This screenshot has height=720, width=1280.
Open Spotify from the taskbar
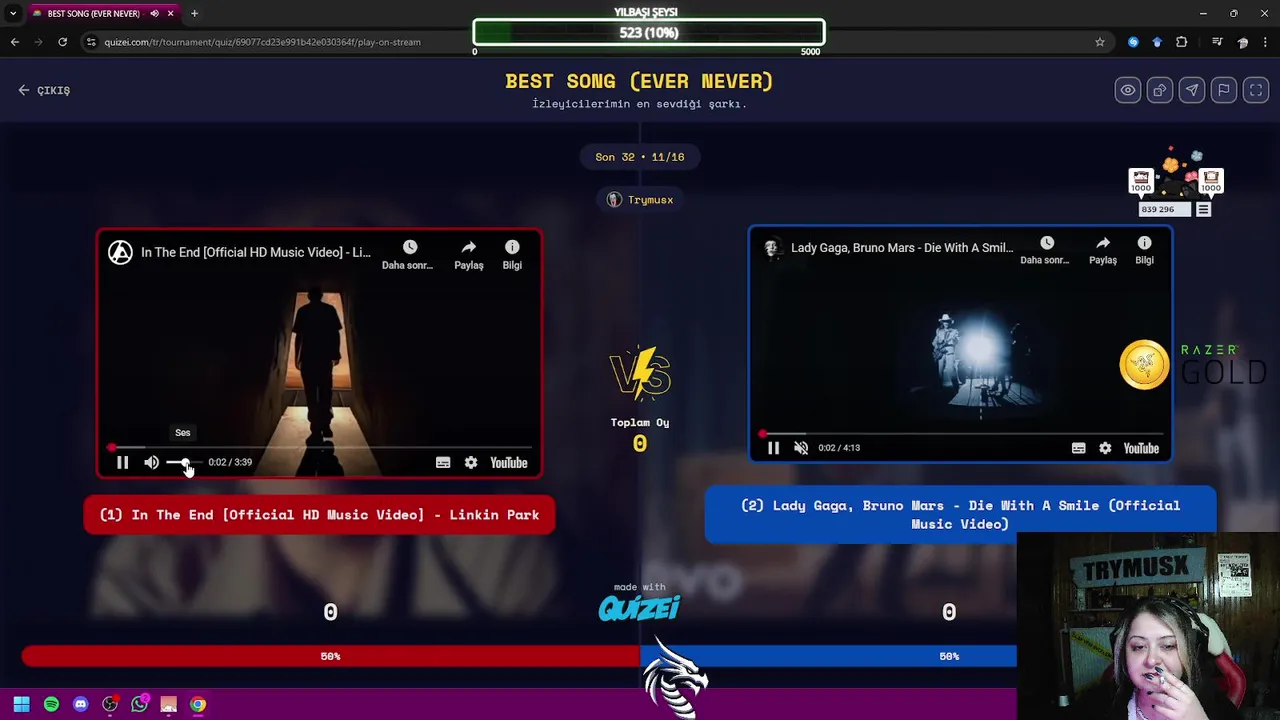pos(51,704)
